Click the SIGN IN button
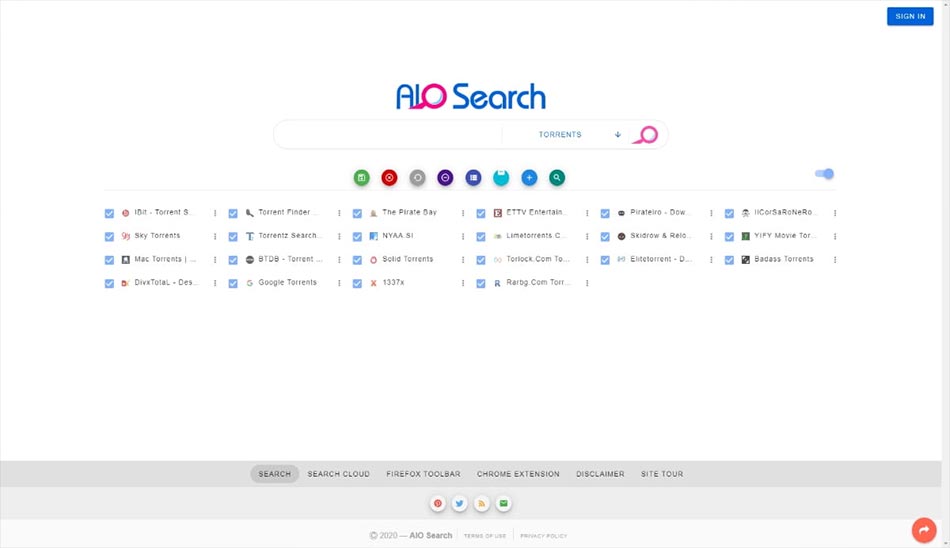 910,16
